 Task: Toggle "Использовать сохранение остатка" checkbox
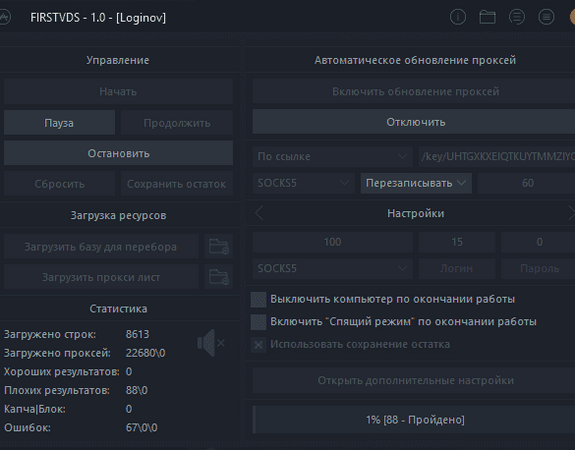[x=258, y=345]
